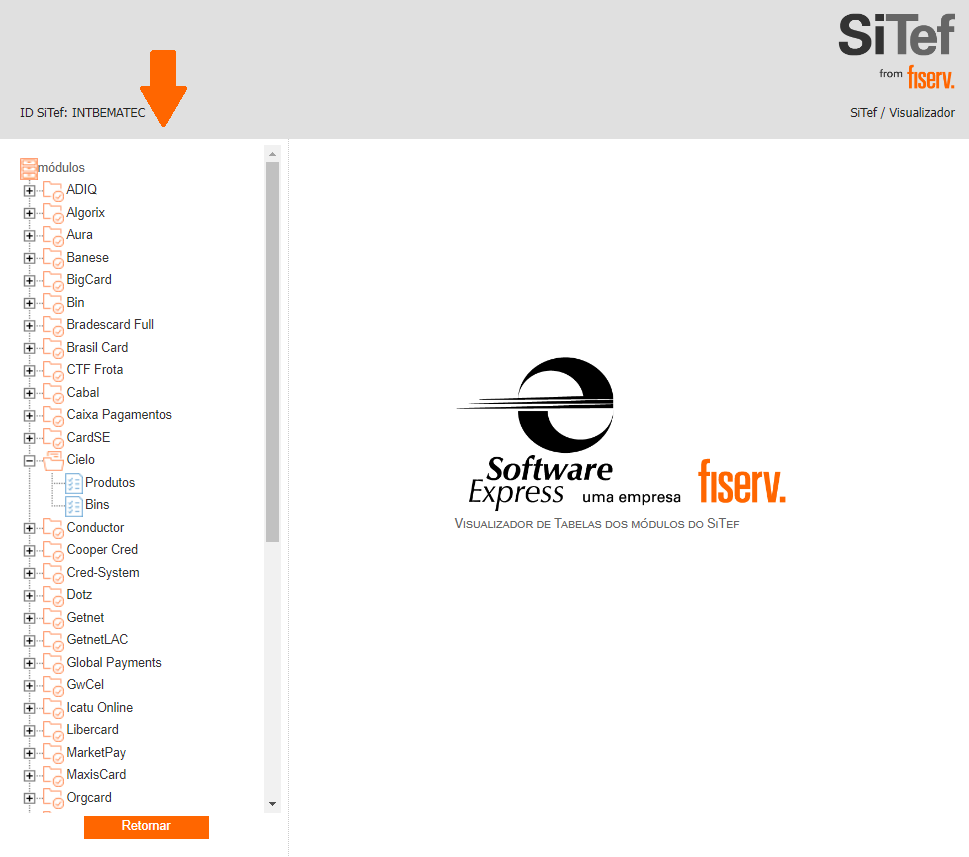This screenshot has height=857, width=969.
Task: Click the CTF Frota folder icon
Action: [53, 371]
